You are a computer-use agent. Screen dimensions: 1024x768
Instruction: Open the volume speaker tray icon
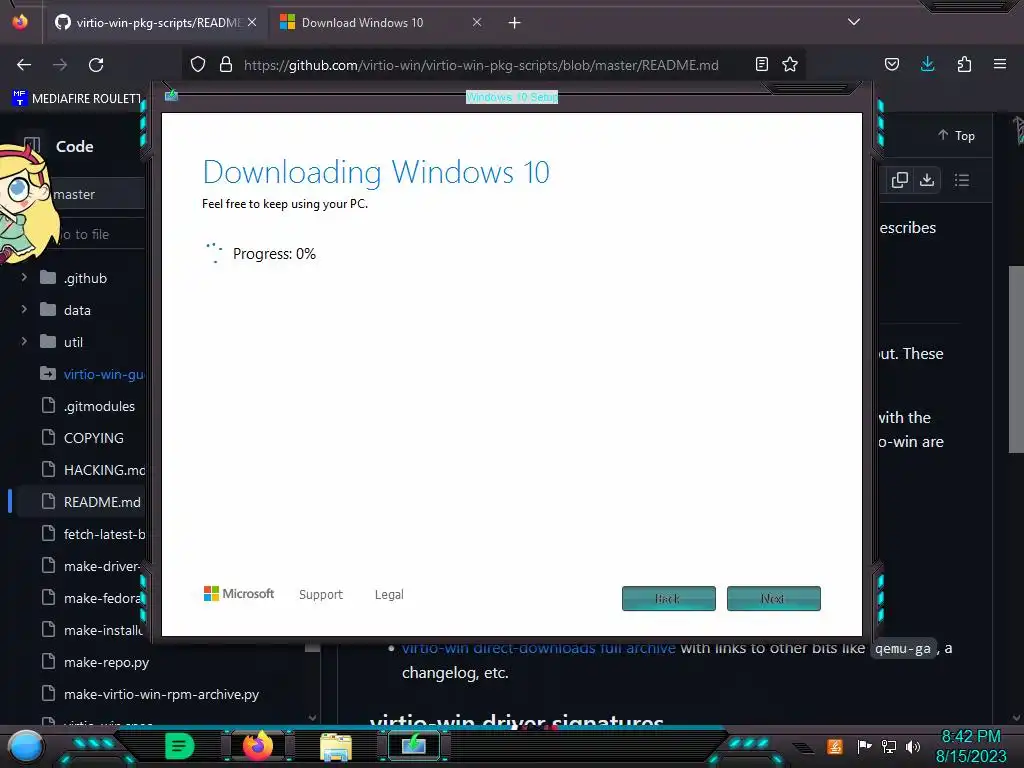(x=913, y=746)
